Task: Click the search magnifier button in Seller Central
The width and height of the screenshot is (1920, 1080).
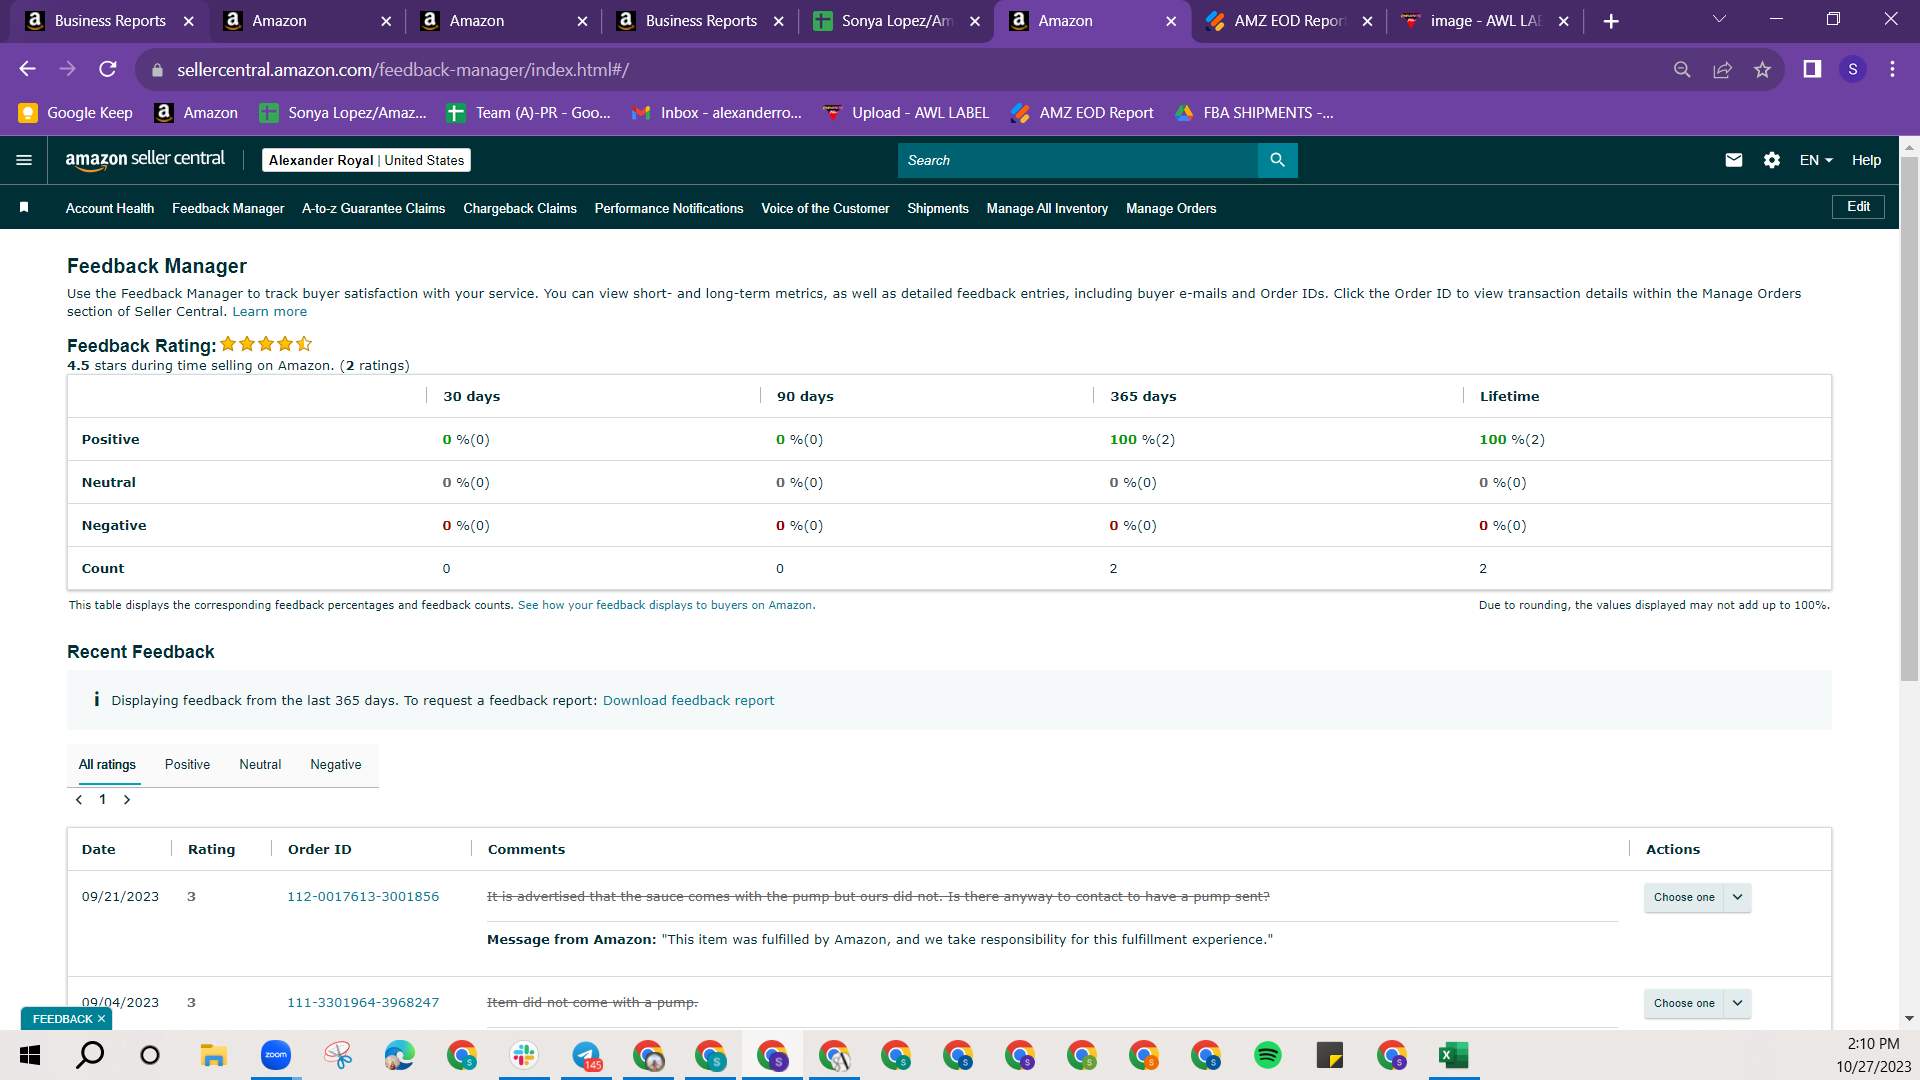Action: [1277, 160]
